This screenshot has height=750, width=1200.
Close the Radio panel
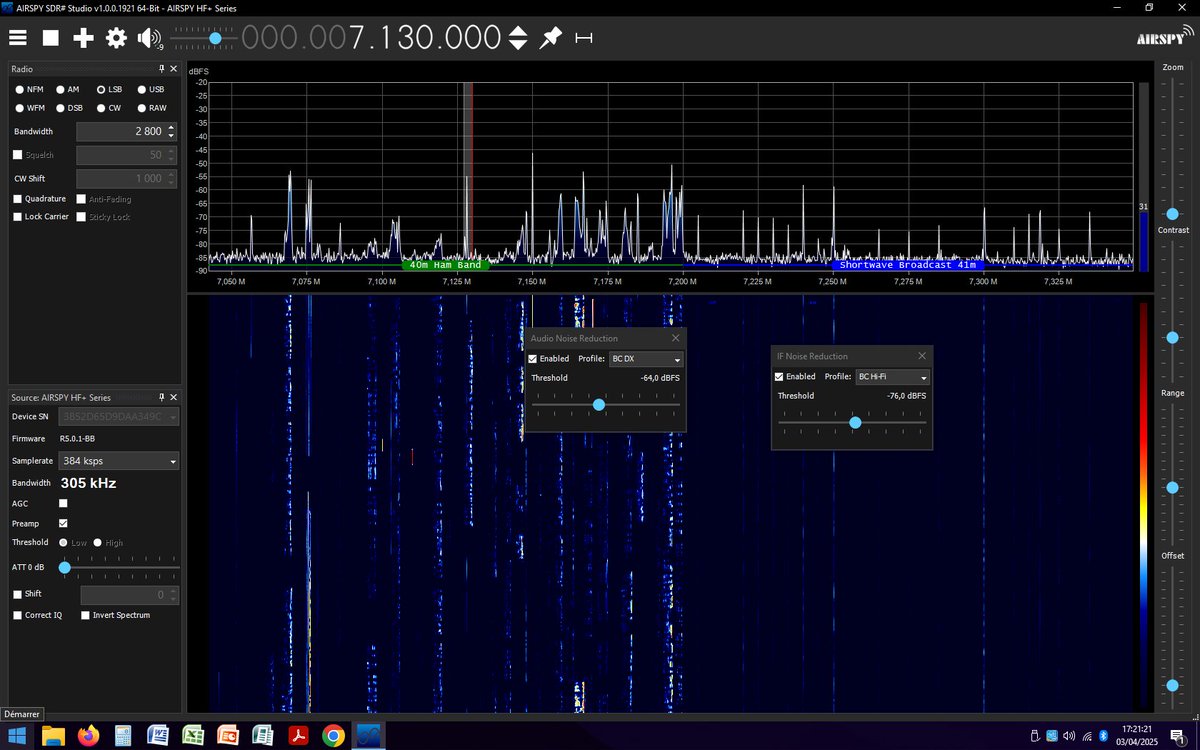point(173,69)
